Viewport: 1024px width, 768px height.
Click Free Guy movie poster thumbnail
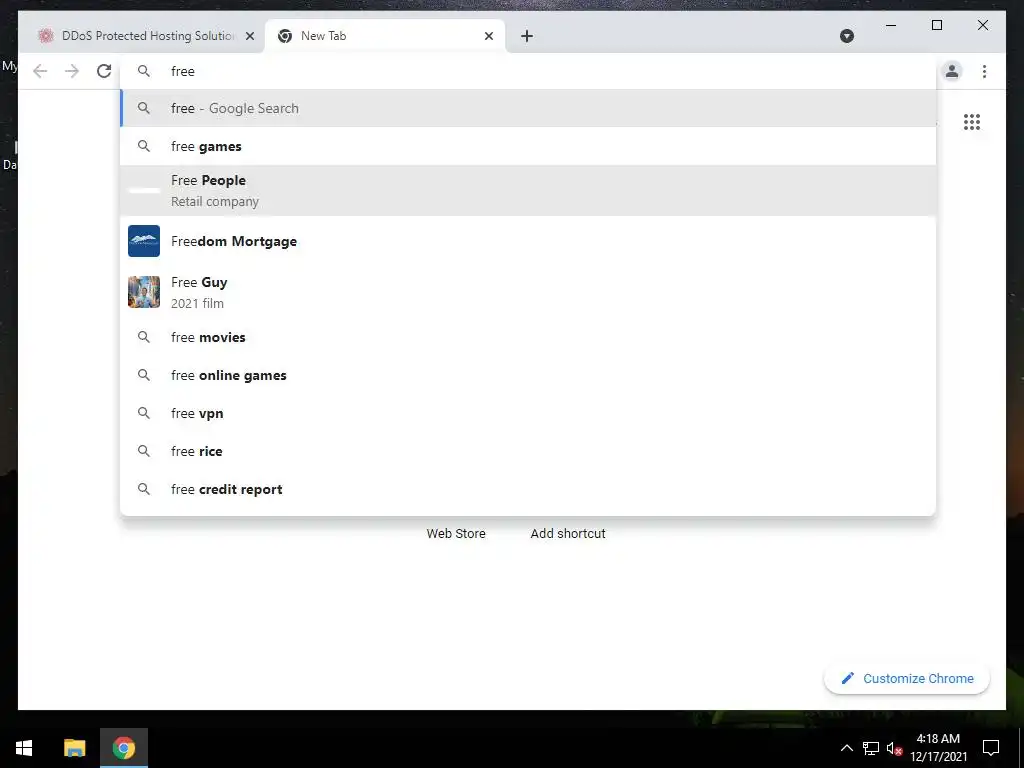[x=144, y=292]
